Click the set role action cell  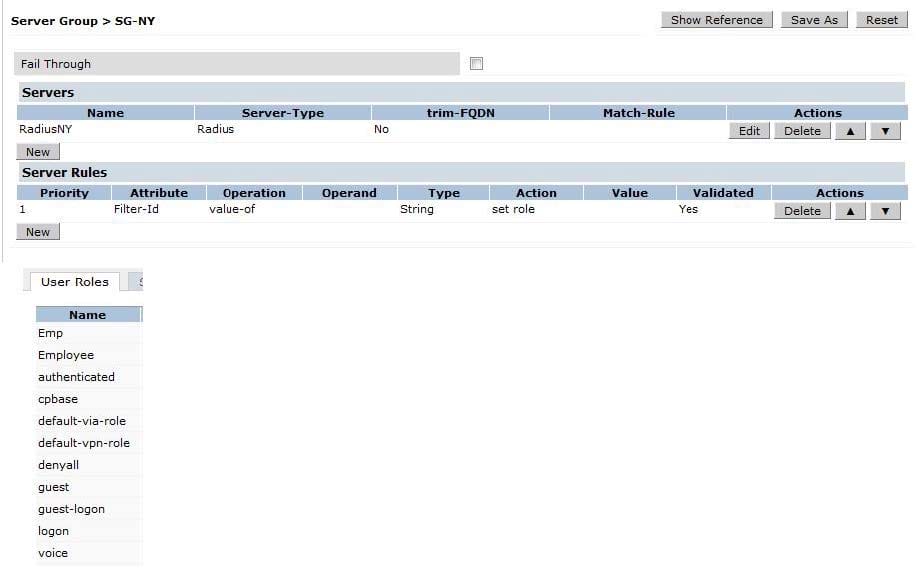513,209
